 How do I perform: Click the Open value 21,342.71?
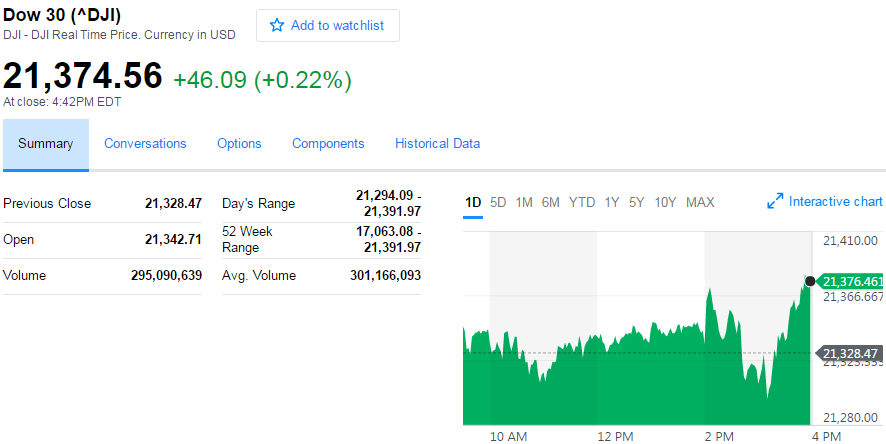(173, 240)
